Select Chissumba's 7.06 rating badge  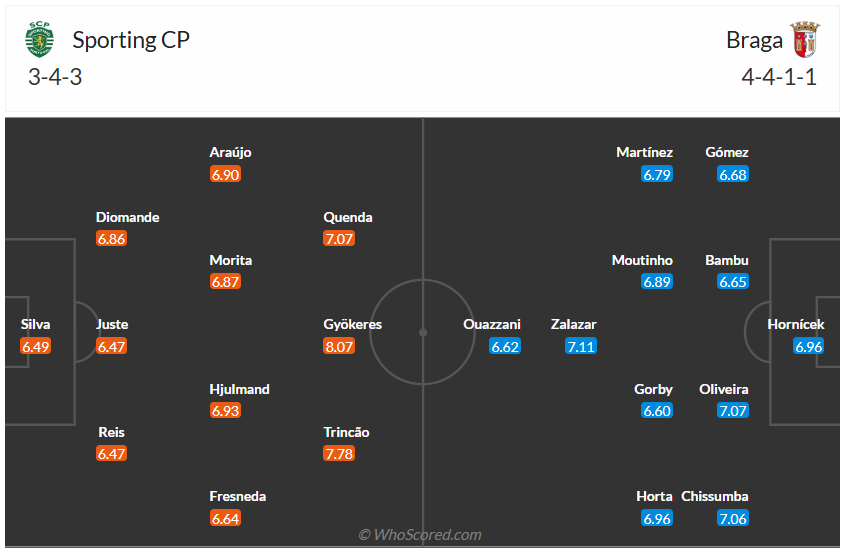click(x=733, y=518)
